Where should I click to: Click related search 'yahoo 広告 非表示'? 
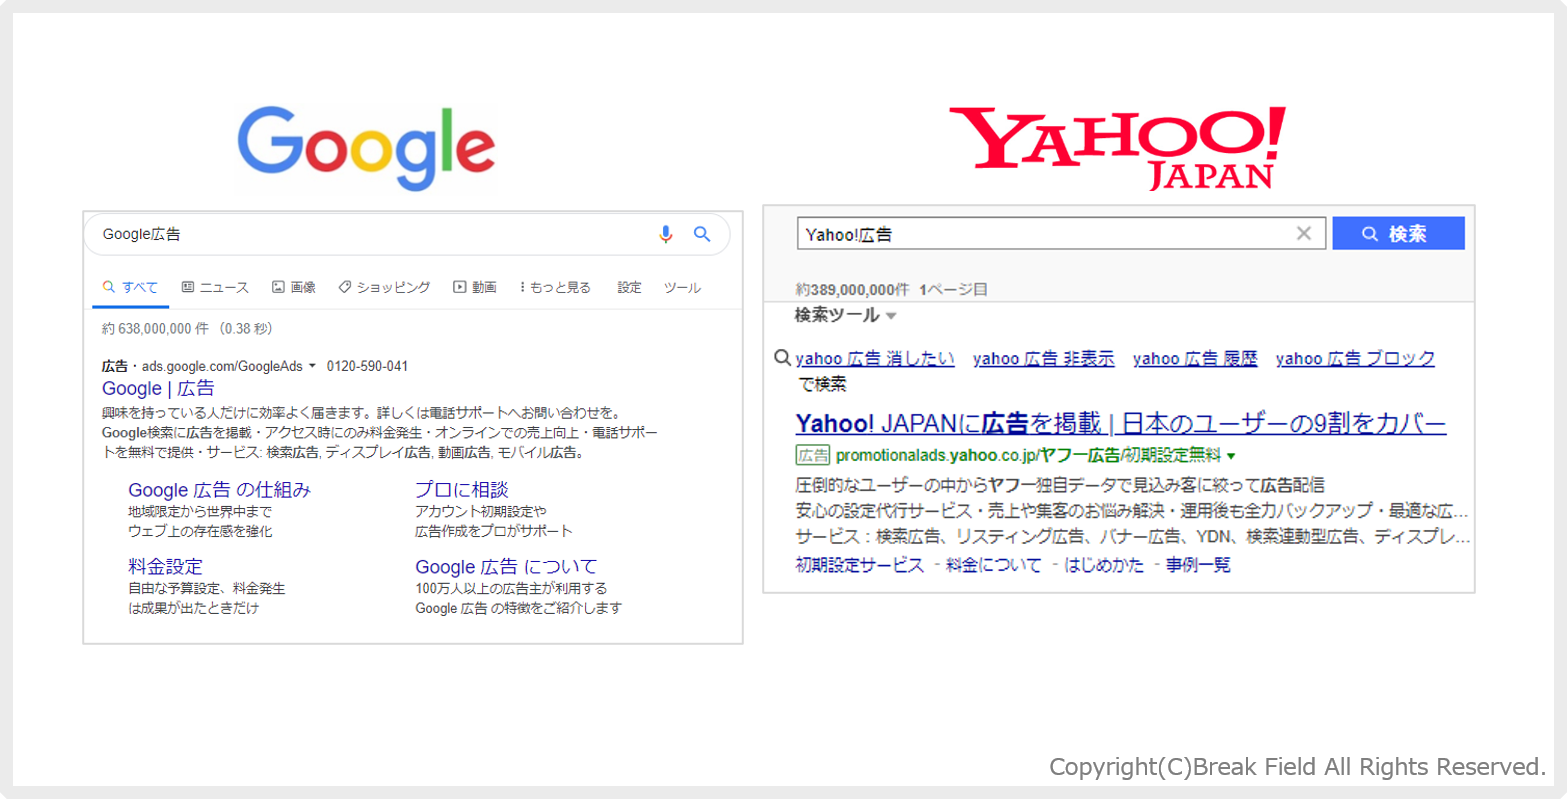(1043, 358)
